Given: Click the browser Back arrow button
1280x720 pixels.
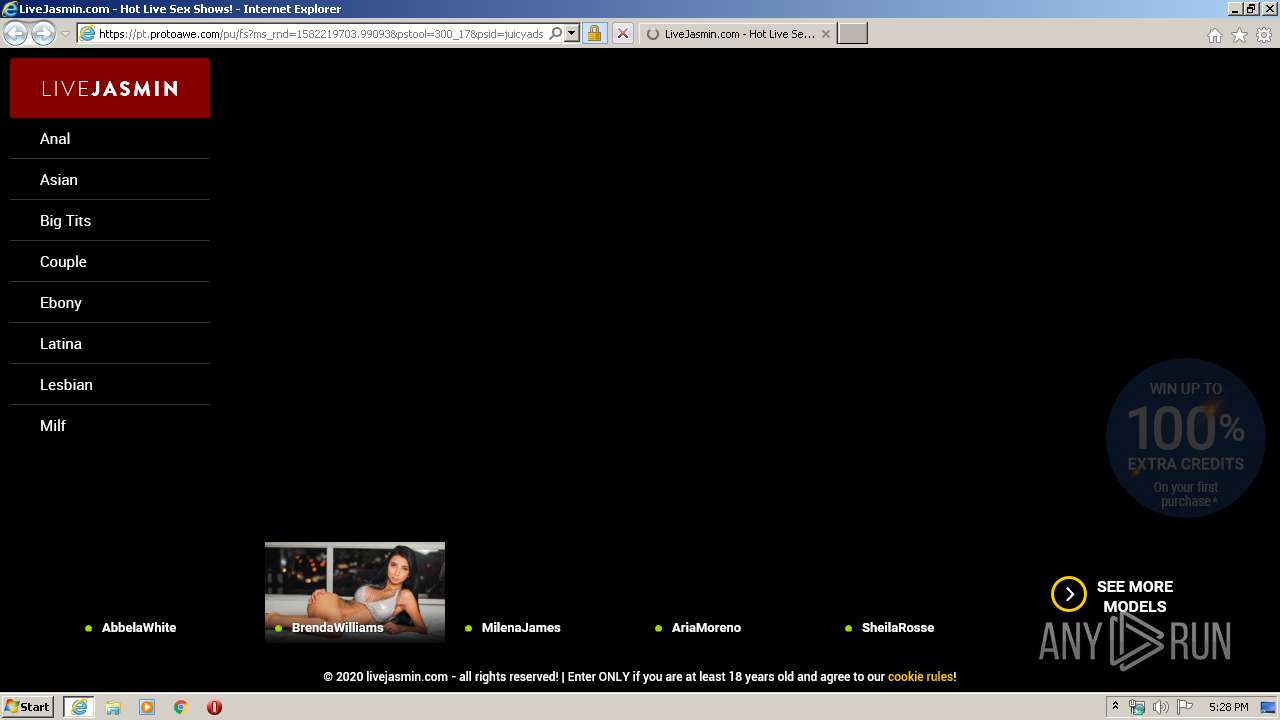Looking at the screenshot, I should [15, 33].
